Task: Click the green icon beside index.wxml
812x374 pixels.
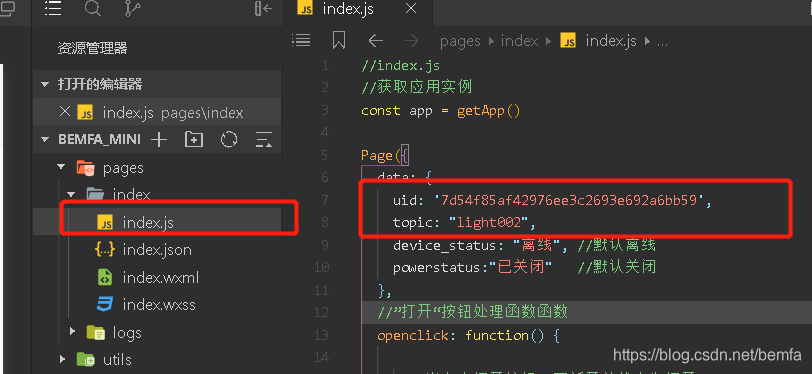Action: pyautogui.click(x=105, y=278)
